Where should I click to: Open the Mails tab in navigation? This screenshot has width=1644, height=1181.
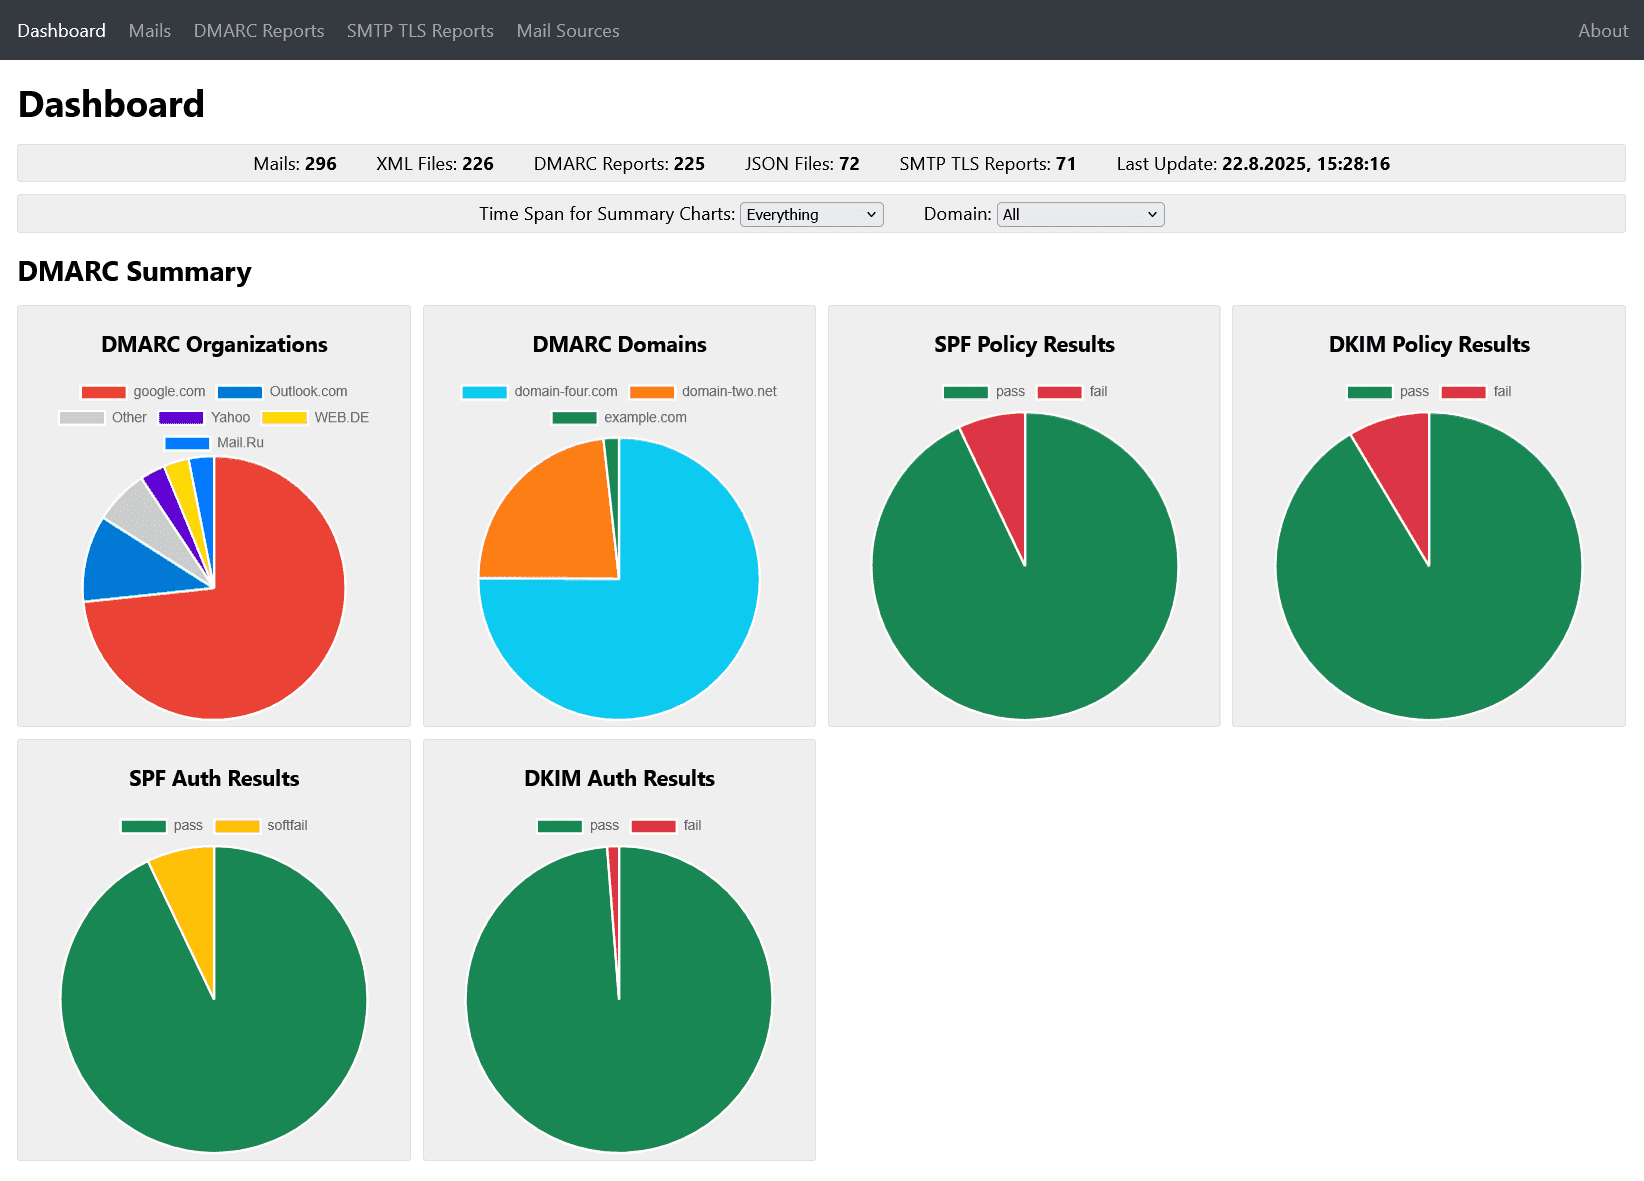point(149,31)
